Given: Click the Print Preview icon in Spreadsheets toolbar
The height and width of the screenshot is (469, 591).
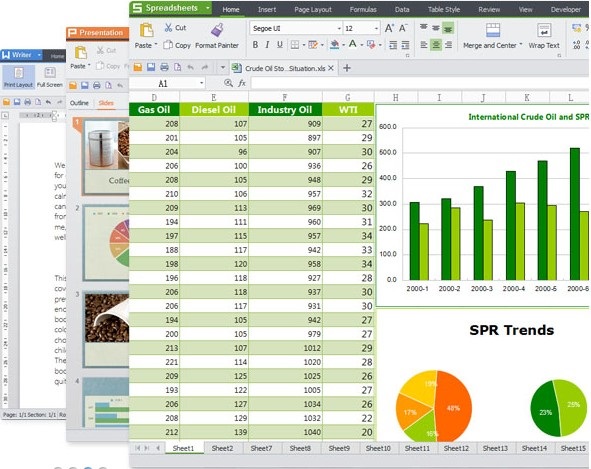Looking at the screenshot, I should coord(177,67).
